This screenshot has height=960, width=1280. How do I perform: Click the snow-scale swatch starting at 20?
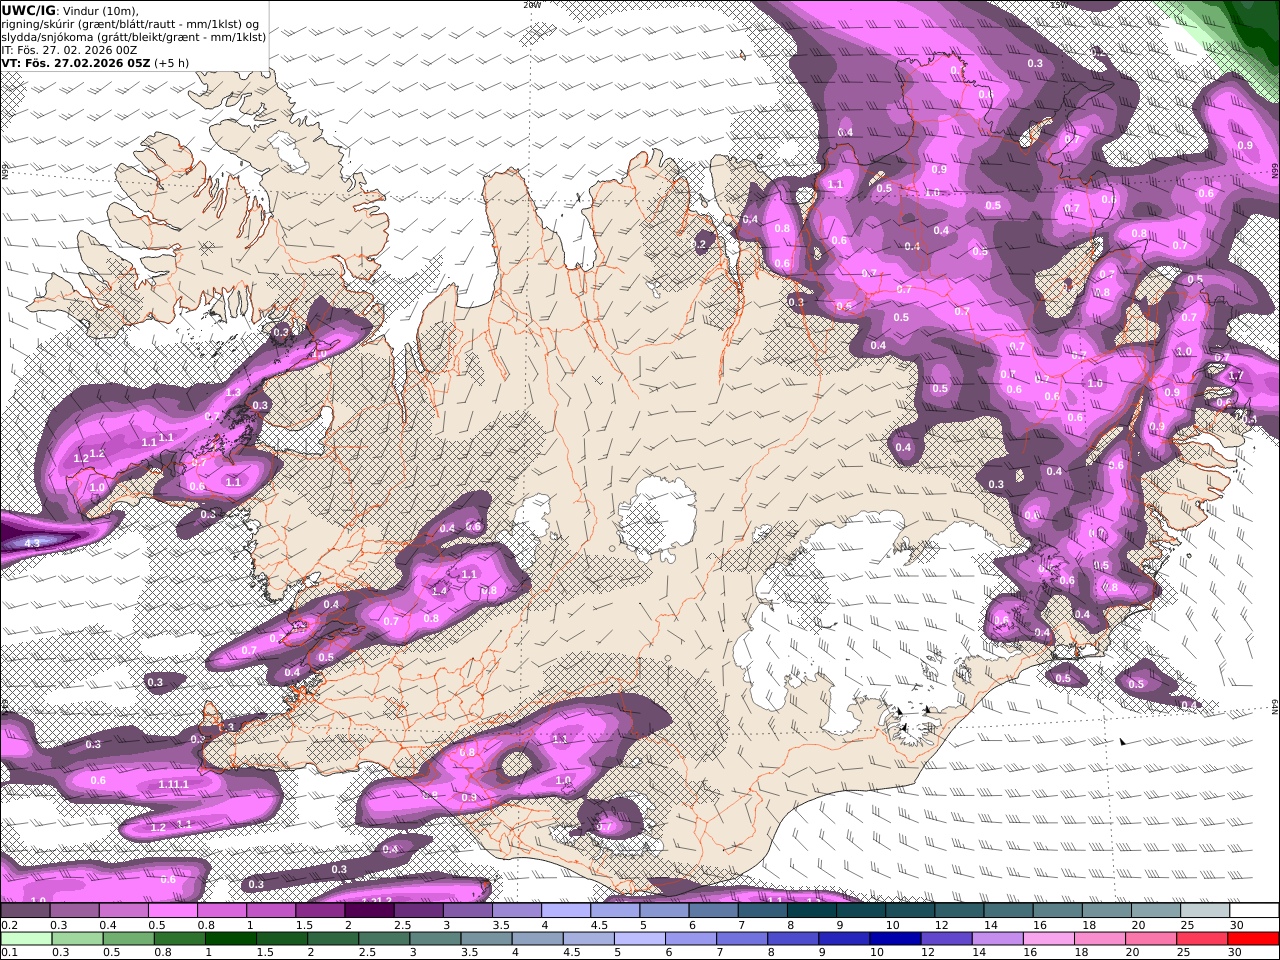(1156, 911)
